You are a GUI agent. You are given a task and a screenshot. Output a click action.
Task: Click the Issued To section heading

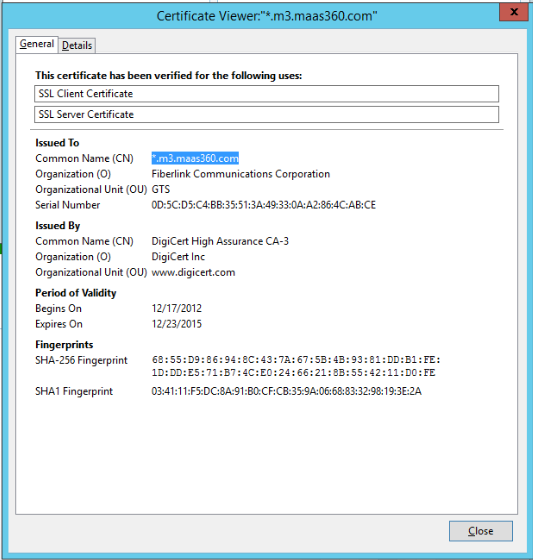(x=57, y=143)
